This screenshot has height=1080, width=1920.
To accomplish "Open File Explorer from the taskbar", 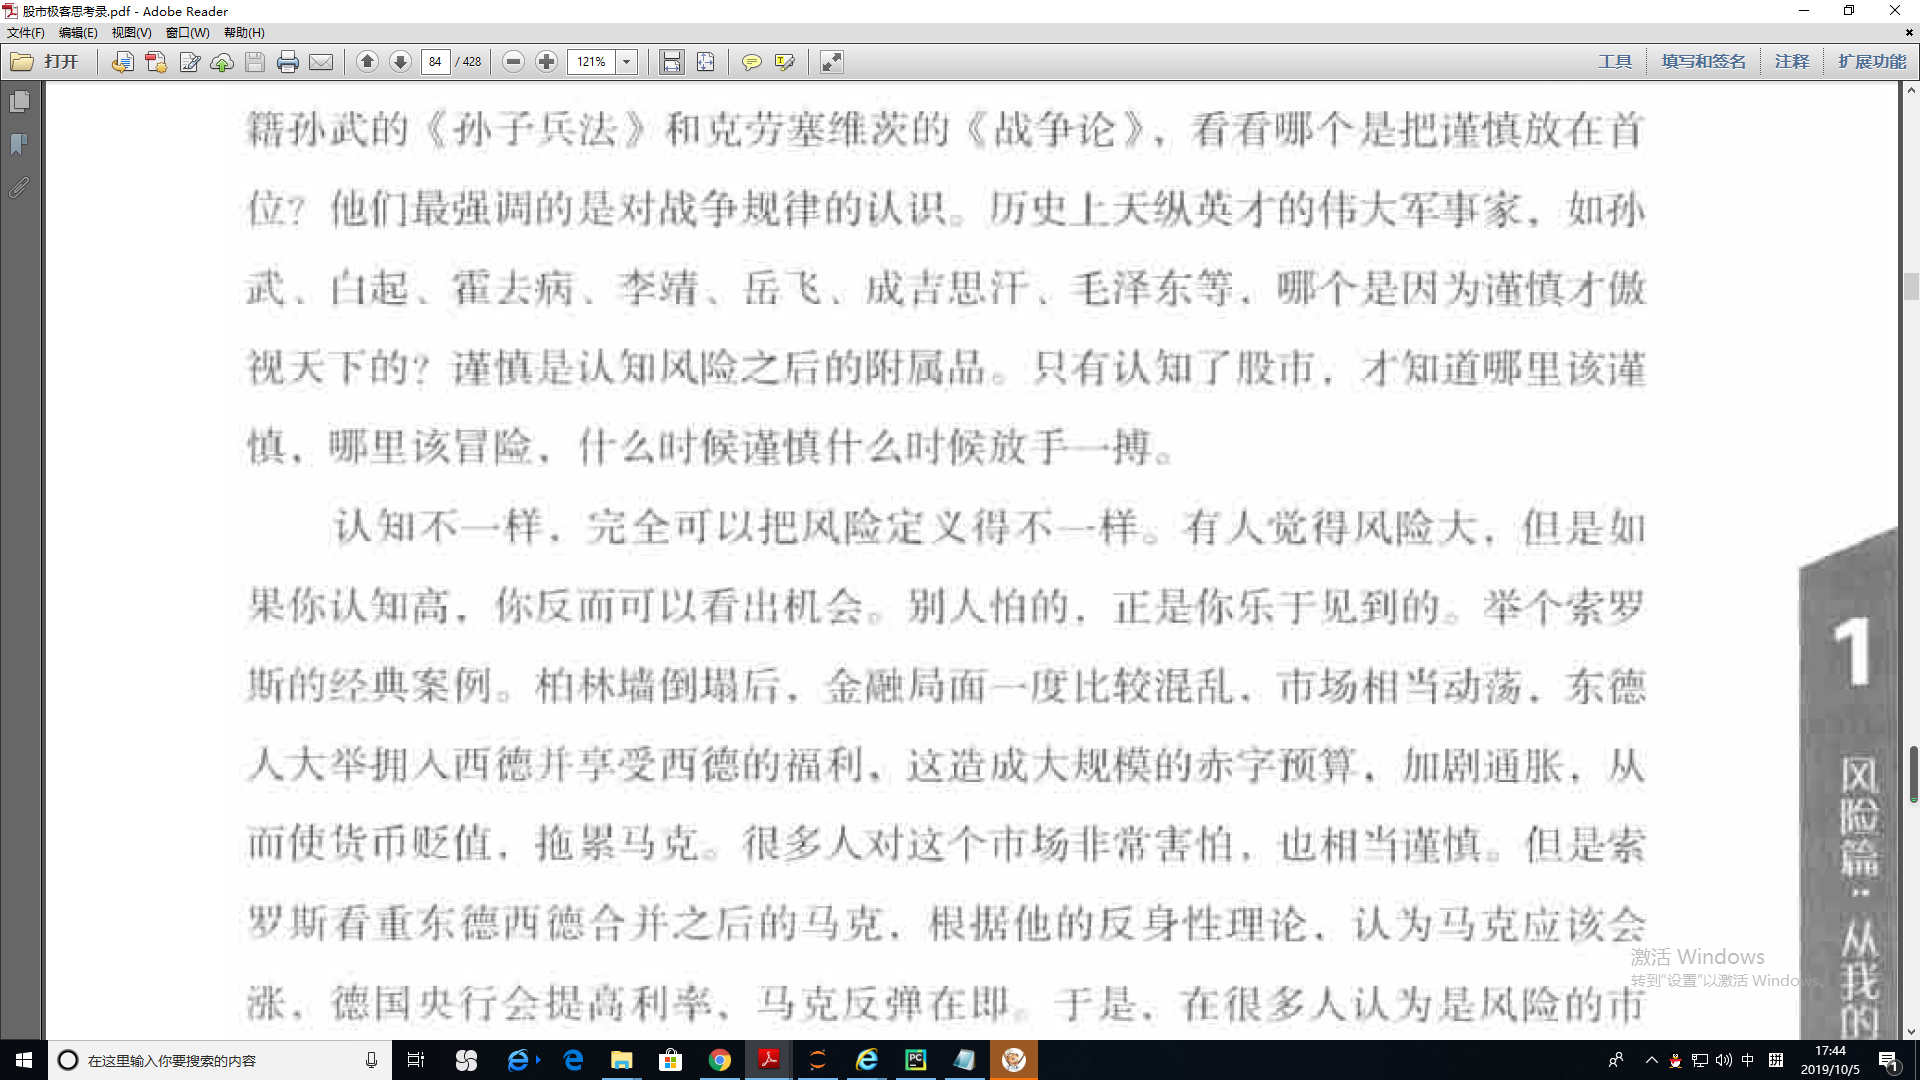I will tap(621, 1060).
